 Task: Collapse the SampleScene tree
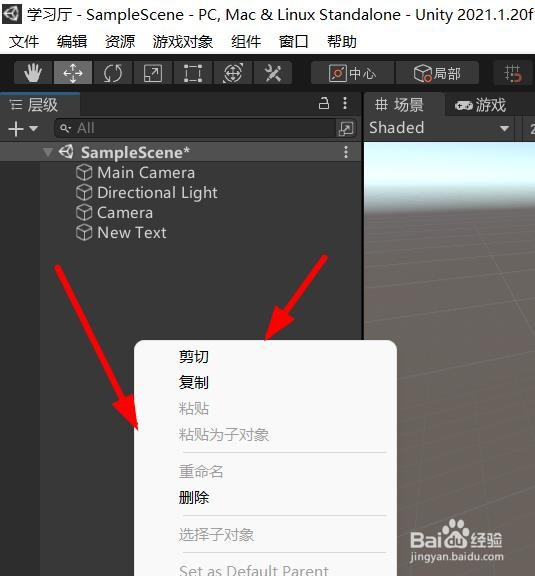[x=47, y=152]
